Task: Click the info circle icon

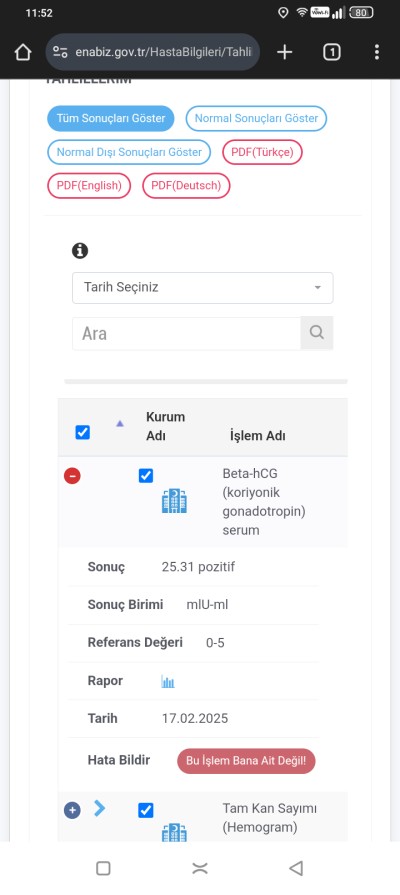Action: [80, 251]
